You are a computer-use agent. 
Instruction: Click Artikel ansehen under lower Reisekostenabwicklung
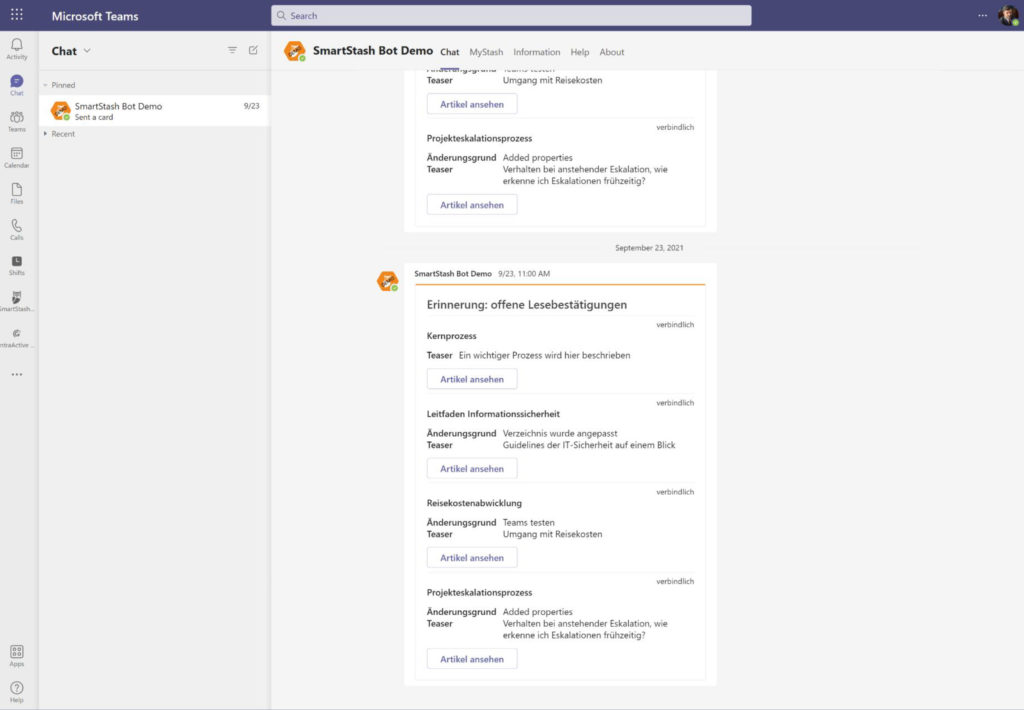coord(472,558)
